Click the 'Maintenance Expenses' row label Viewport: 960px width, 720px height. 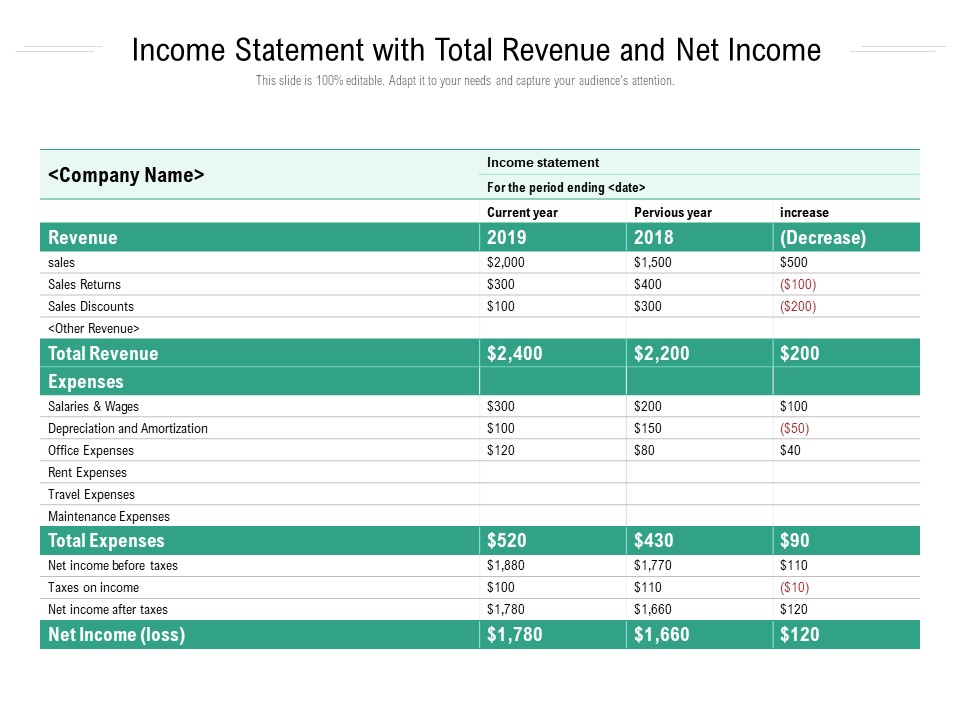click(x=108, y=517)
